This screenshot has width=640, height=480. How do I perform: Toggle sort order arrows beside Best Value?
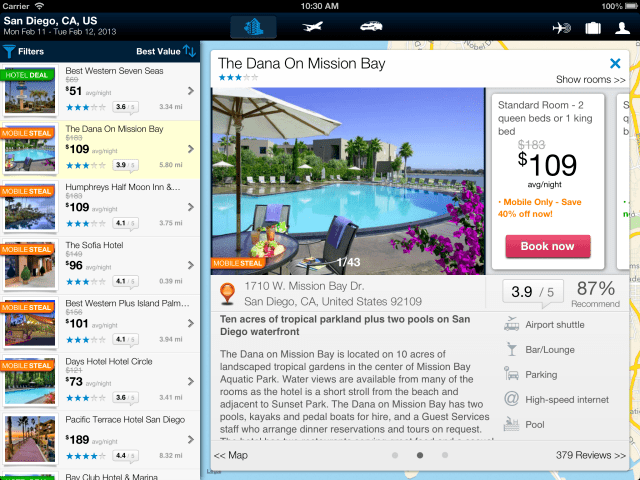[189, 51]
